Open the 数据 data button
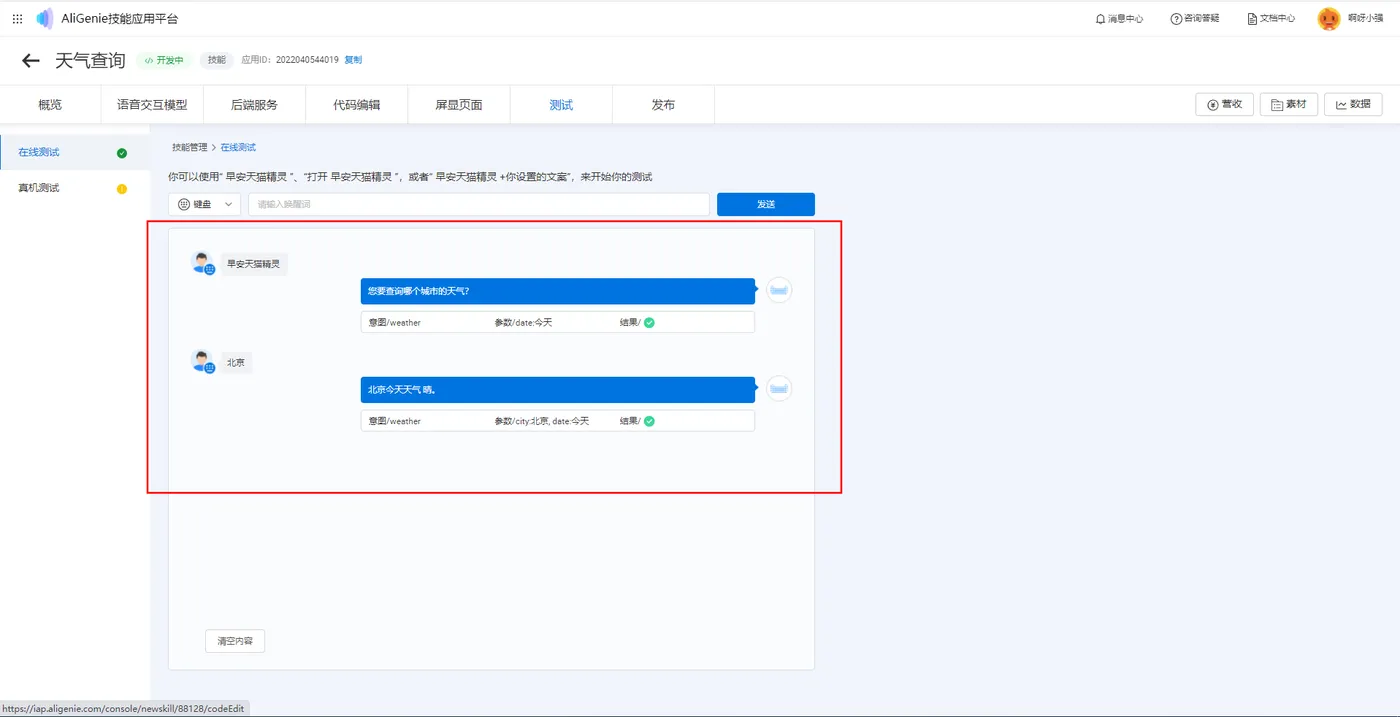Screen dimensions: 1400x717 tap(1353, 104)
